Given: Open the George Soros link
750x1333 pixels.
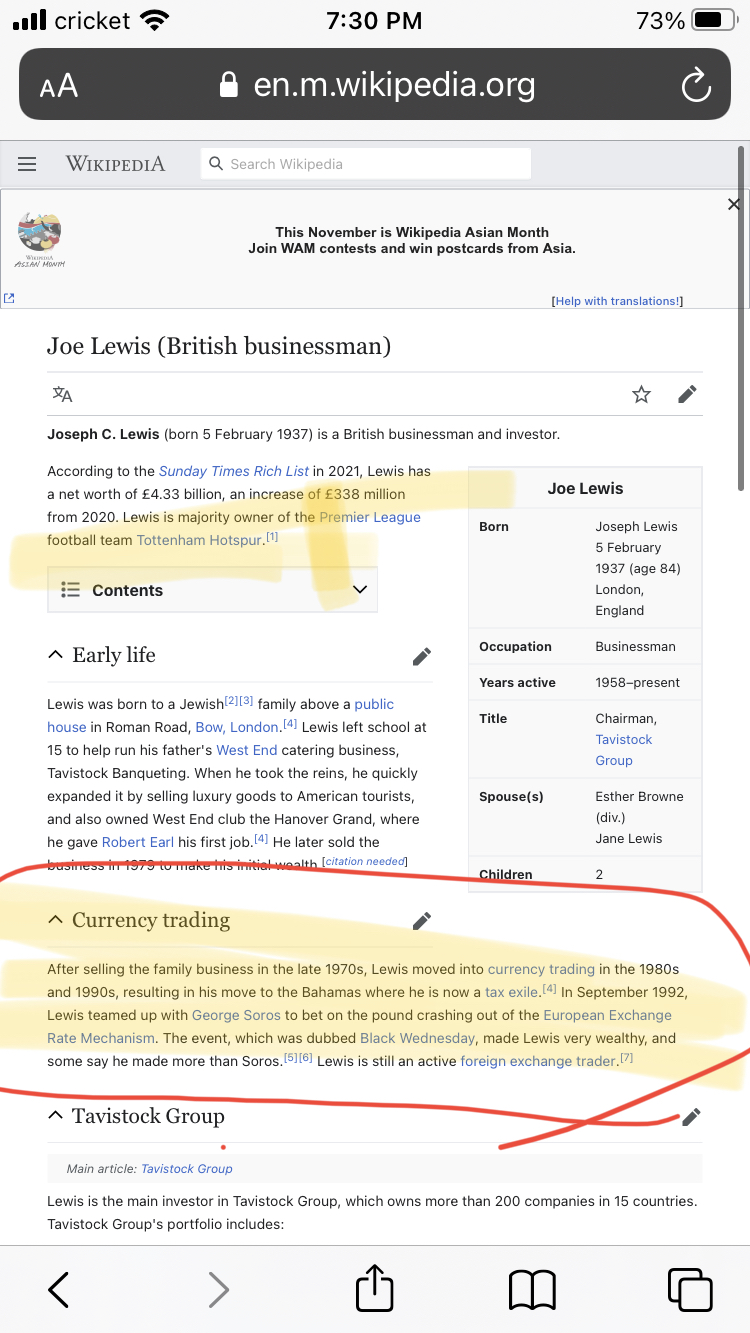Looking at the screenshot, I should 236,1015.
